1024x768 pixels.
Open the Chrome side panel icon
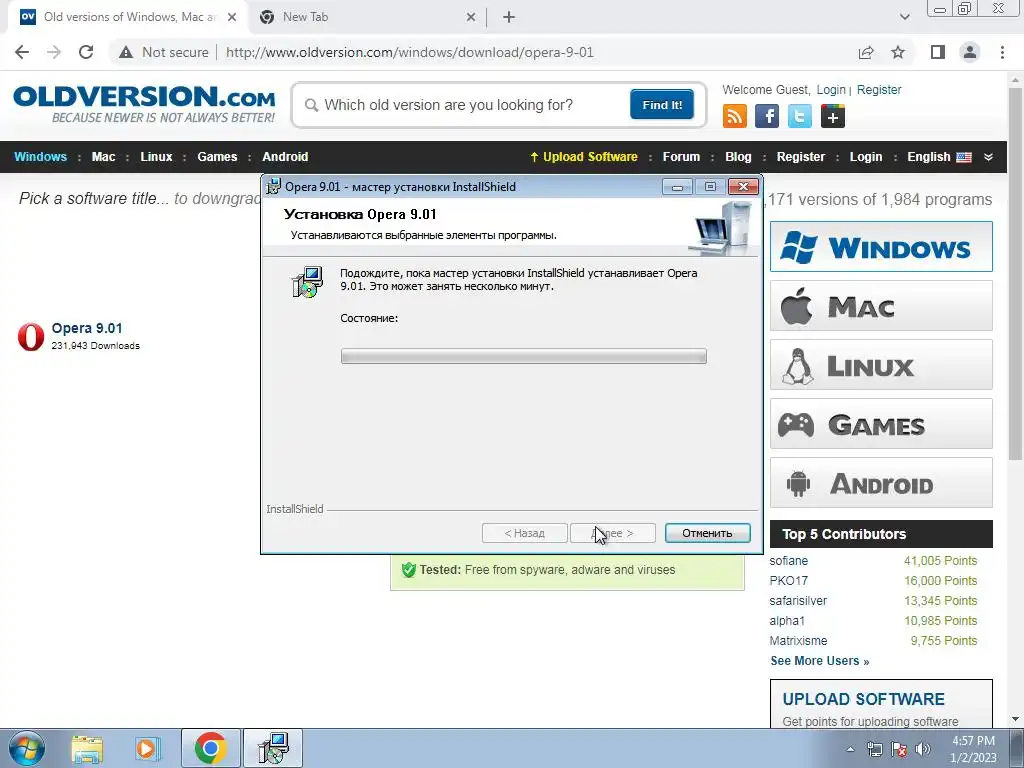click(938, 52)
